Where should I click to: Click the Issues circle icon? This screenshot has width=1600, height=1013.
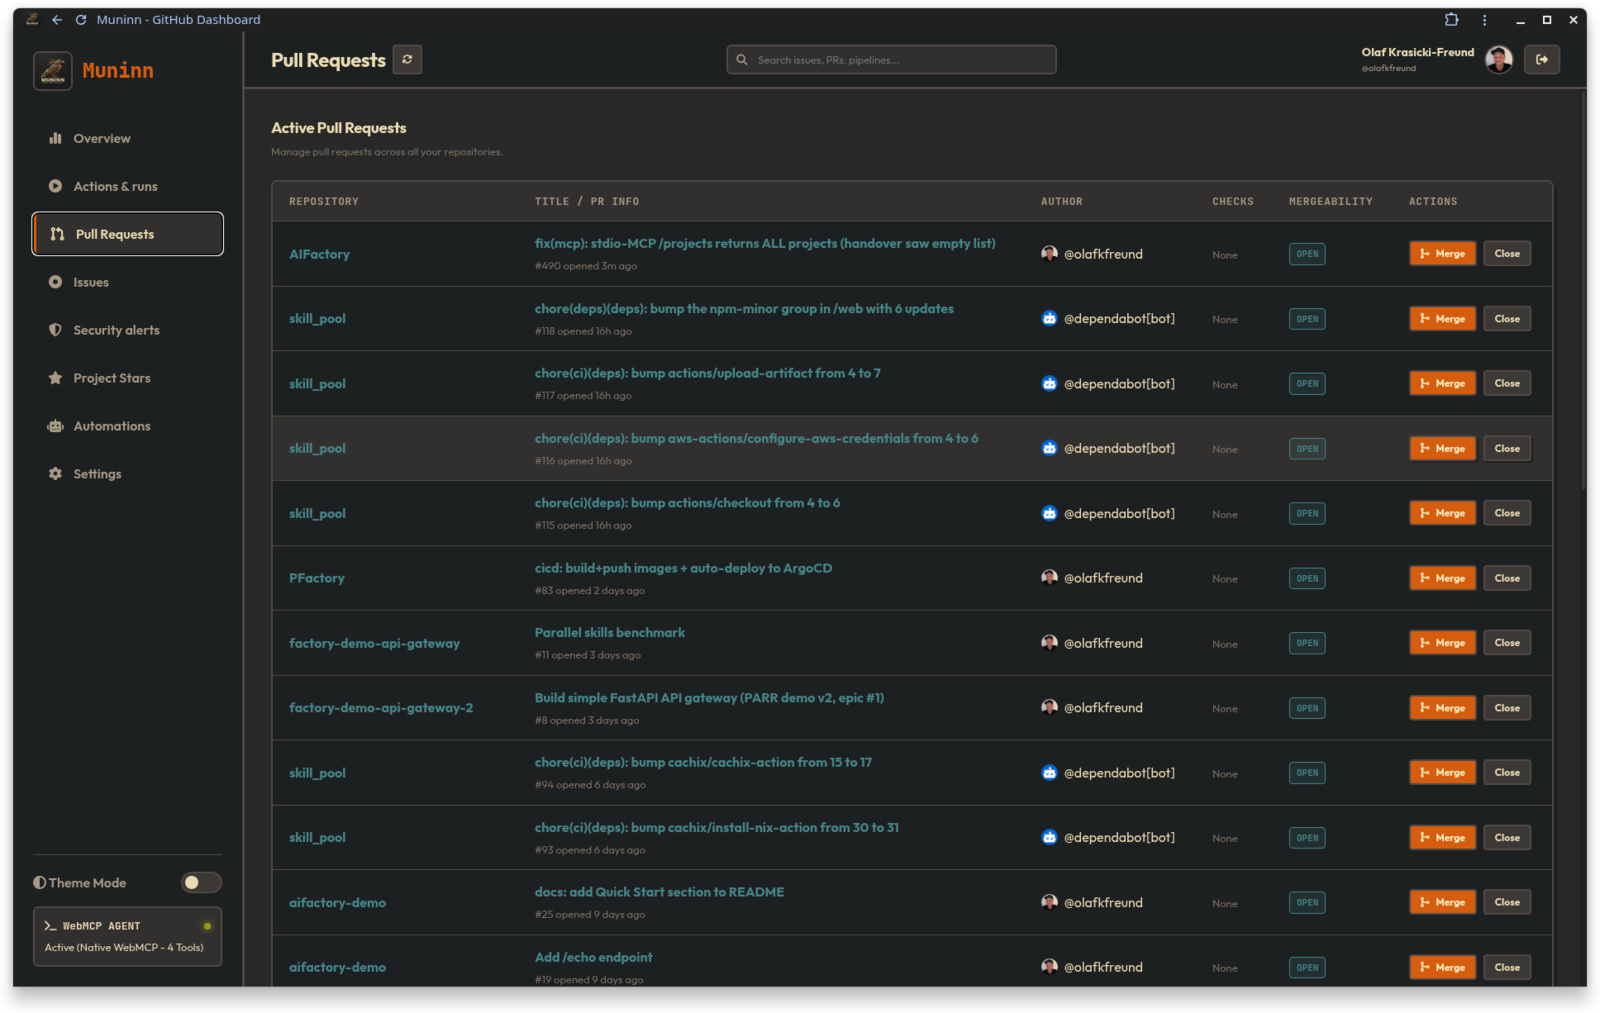tap(55, 282)
